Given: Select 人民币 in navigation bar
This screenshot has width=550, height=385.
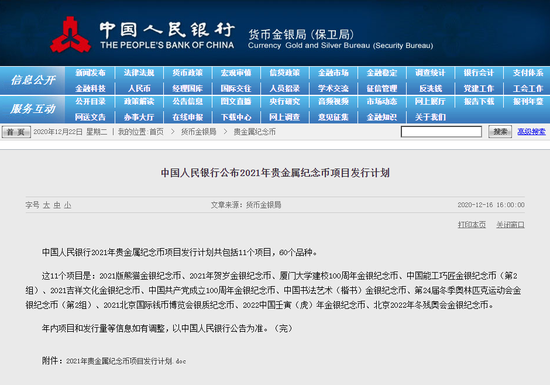Looking at the screenshot, I should (x=139, y=88).
